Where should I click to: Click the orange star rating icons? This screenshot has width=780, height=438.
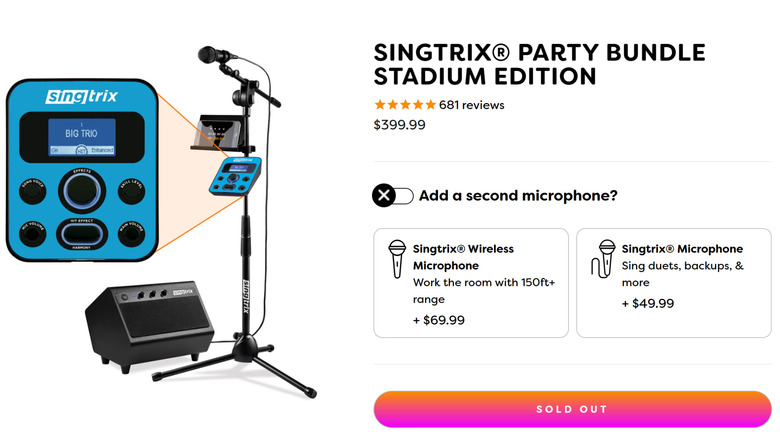pyautogui.click(x=404, y=105)
